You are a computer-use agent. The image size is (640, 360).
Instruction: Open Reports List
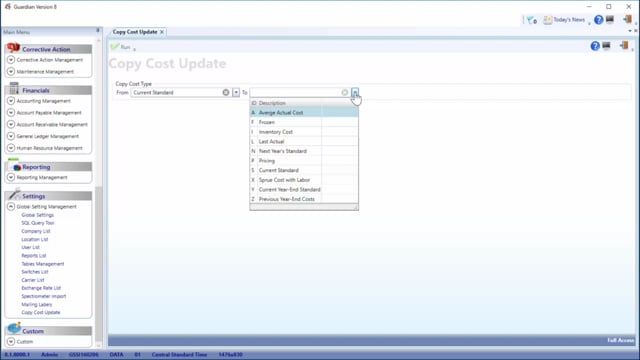click(34, 256)
